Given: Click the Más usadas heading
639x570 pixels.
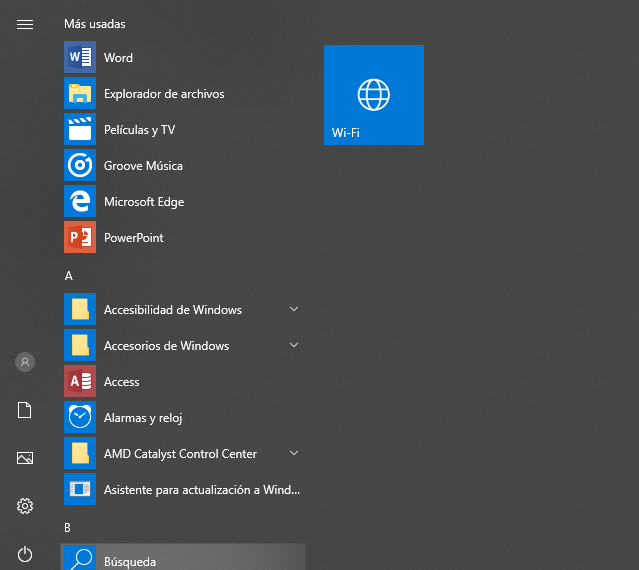Looking at the screenshot, I should [x=95, y=24].
